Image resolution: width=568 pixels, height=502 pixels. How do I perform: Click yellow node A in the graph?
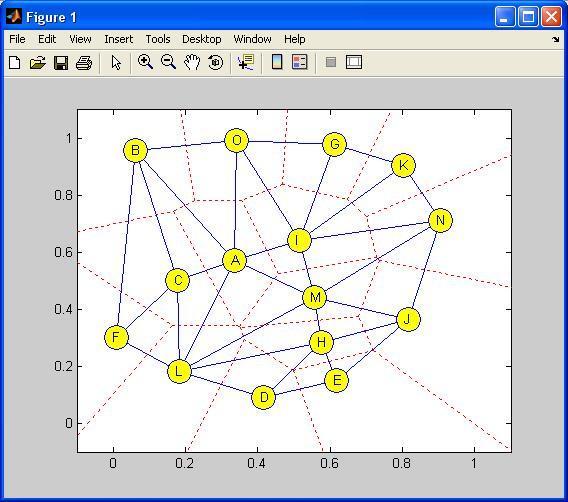(x=235, y=260)
